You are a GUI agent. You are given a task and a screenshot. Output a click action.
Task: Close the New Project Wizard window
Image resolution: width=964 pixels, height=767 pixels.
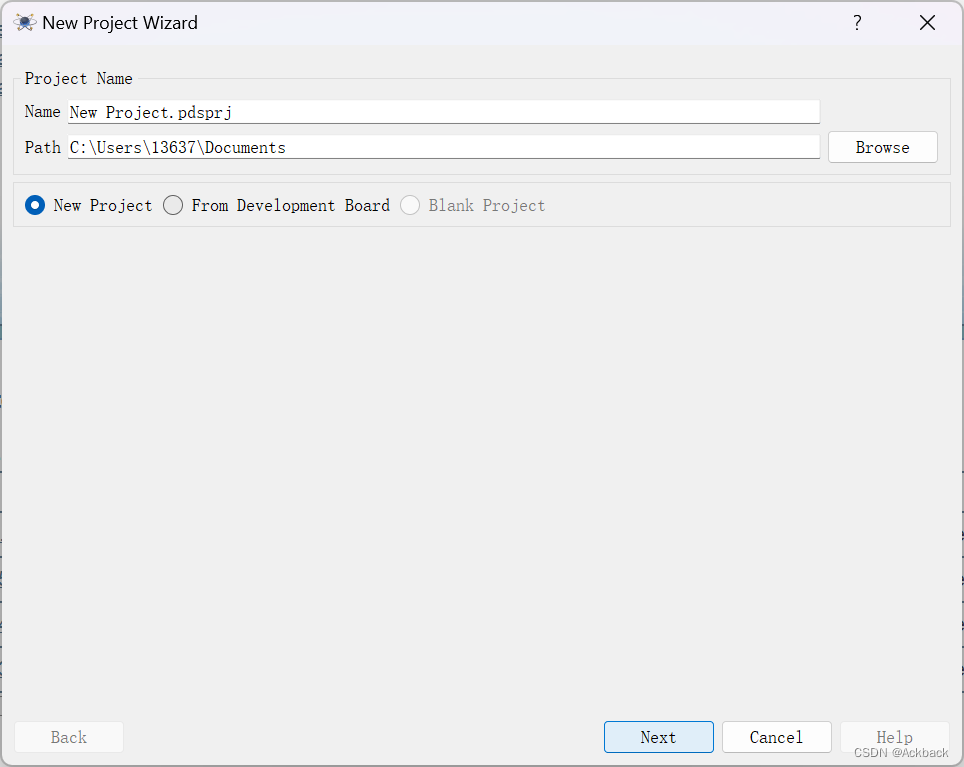tap(927, 23)
